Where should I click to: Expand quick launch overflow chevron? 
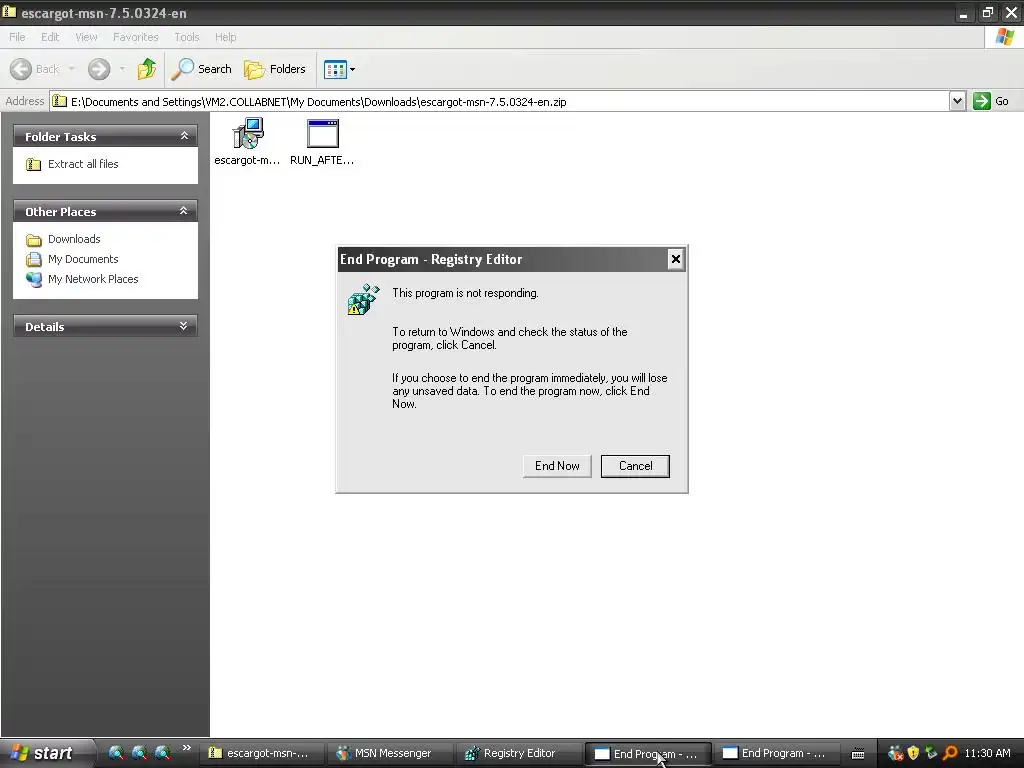[x=186, y=748]
